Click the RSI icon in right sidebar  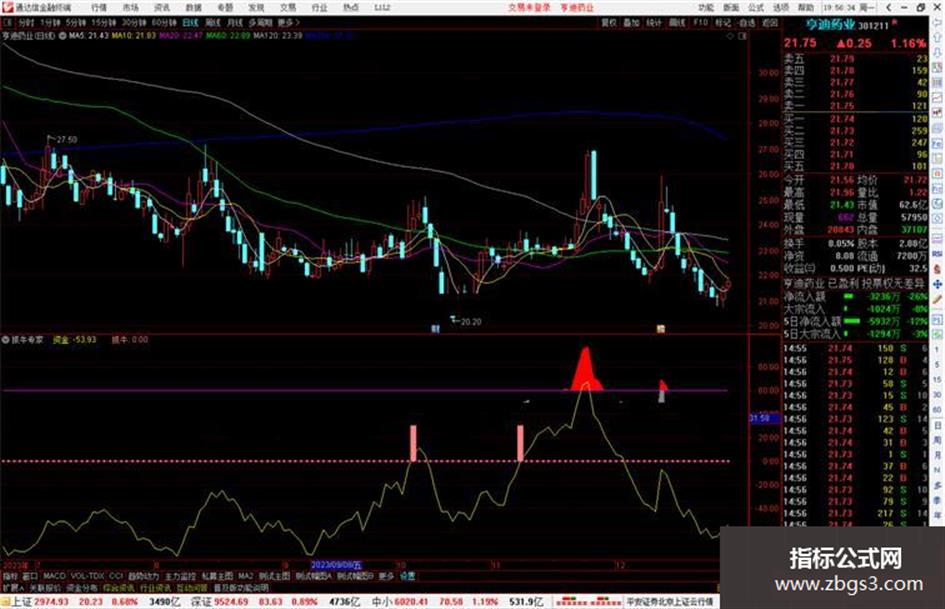coord(937,254)
